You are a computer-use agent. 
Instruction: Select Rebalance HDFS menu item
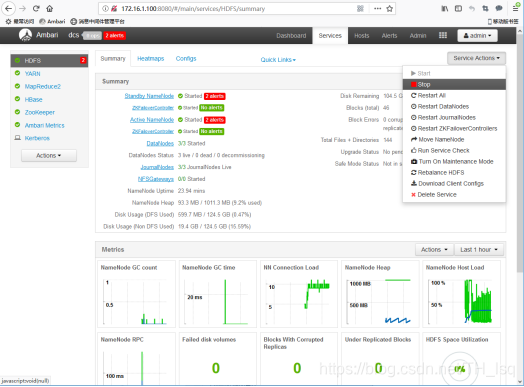click(454, 173)
